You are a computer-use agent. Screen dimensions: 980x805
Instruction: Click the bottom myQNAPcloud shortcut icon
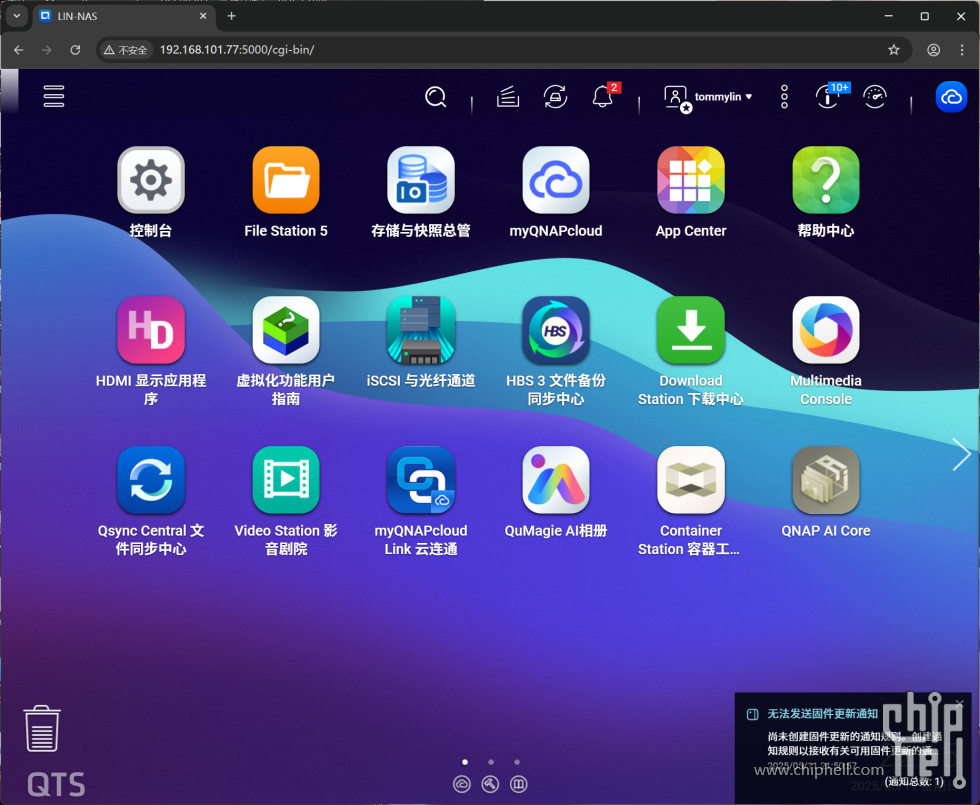click(x=462, y=784)
